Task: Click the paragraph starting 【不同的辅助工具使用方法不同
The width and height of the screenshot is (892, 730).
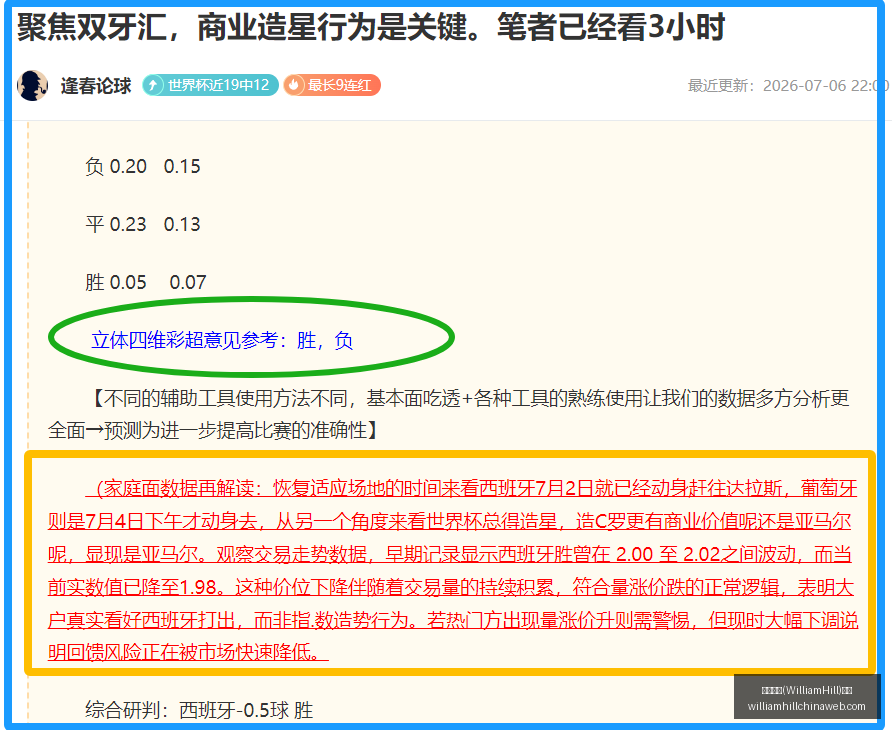Action: coord(449,414)
